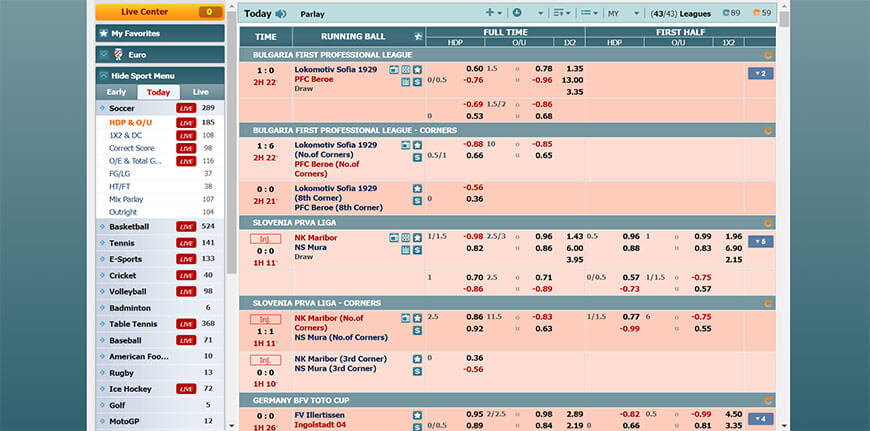870x431 pixels.
Task: Toggle the sound speaker icon beside Today
Action: pyautogui.click(x=281, y=14)
